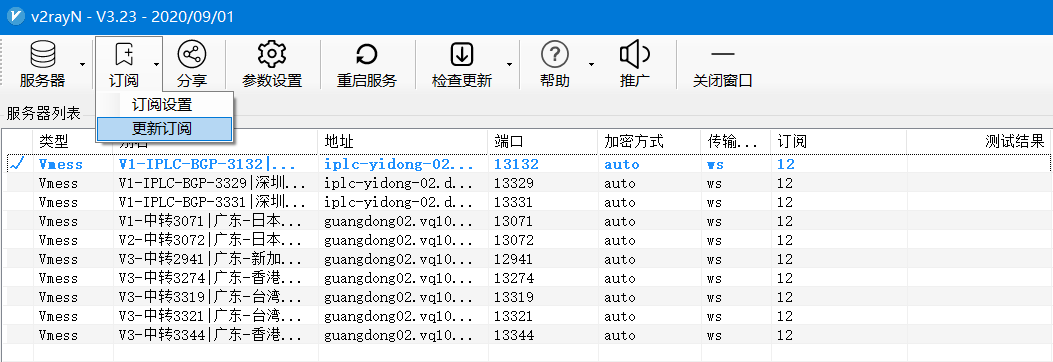Click the 关闭窗口 close window toolbar item
Viewport: 1053px width, 362px height.
click(x=723, y=64)
